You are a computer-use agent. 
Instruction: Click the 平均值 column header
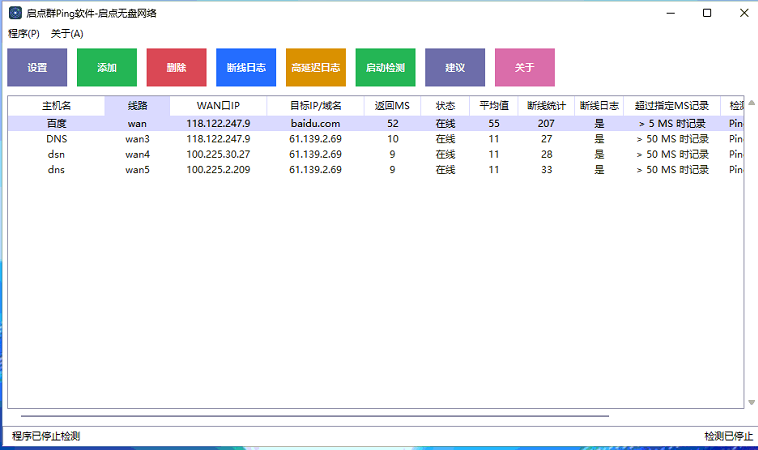click(494, 106)
